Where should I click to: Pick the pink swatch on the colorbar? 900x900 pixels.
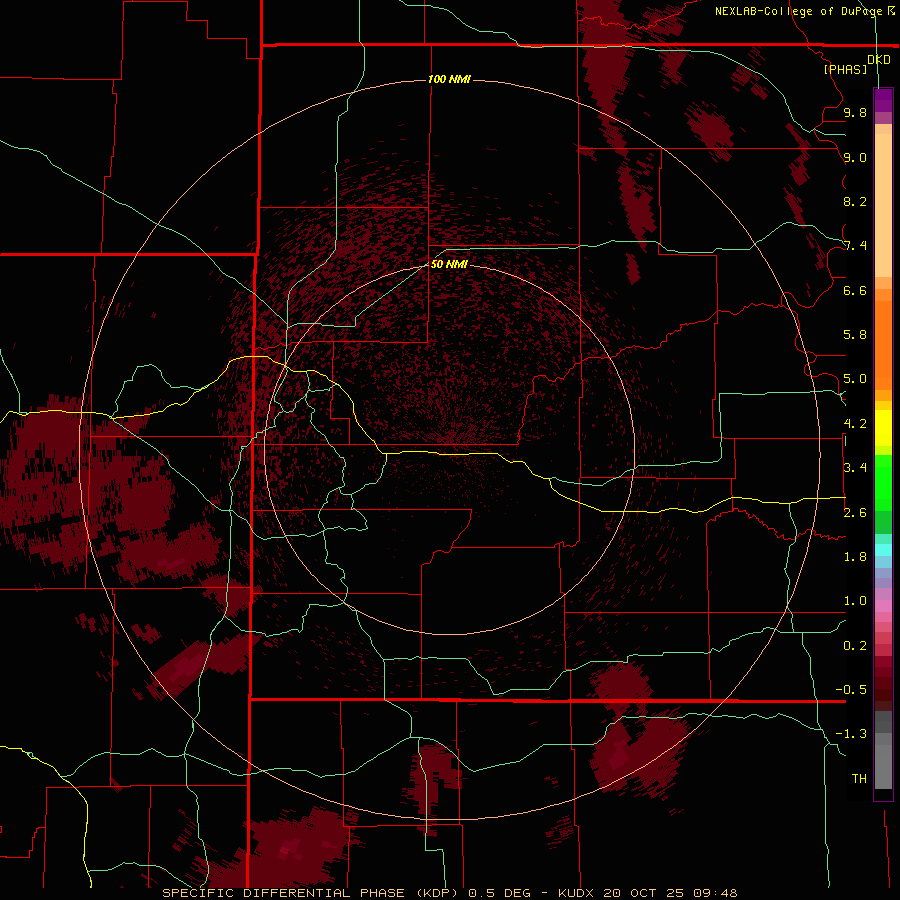[x=883, y=606]
